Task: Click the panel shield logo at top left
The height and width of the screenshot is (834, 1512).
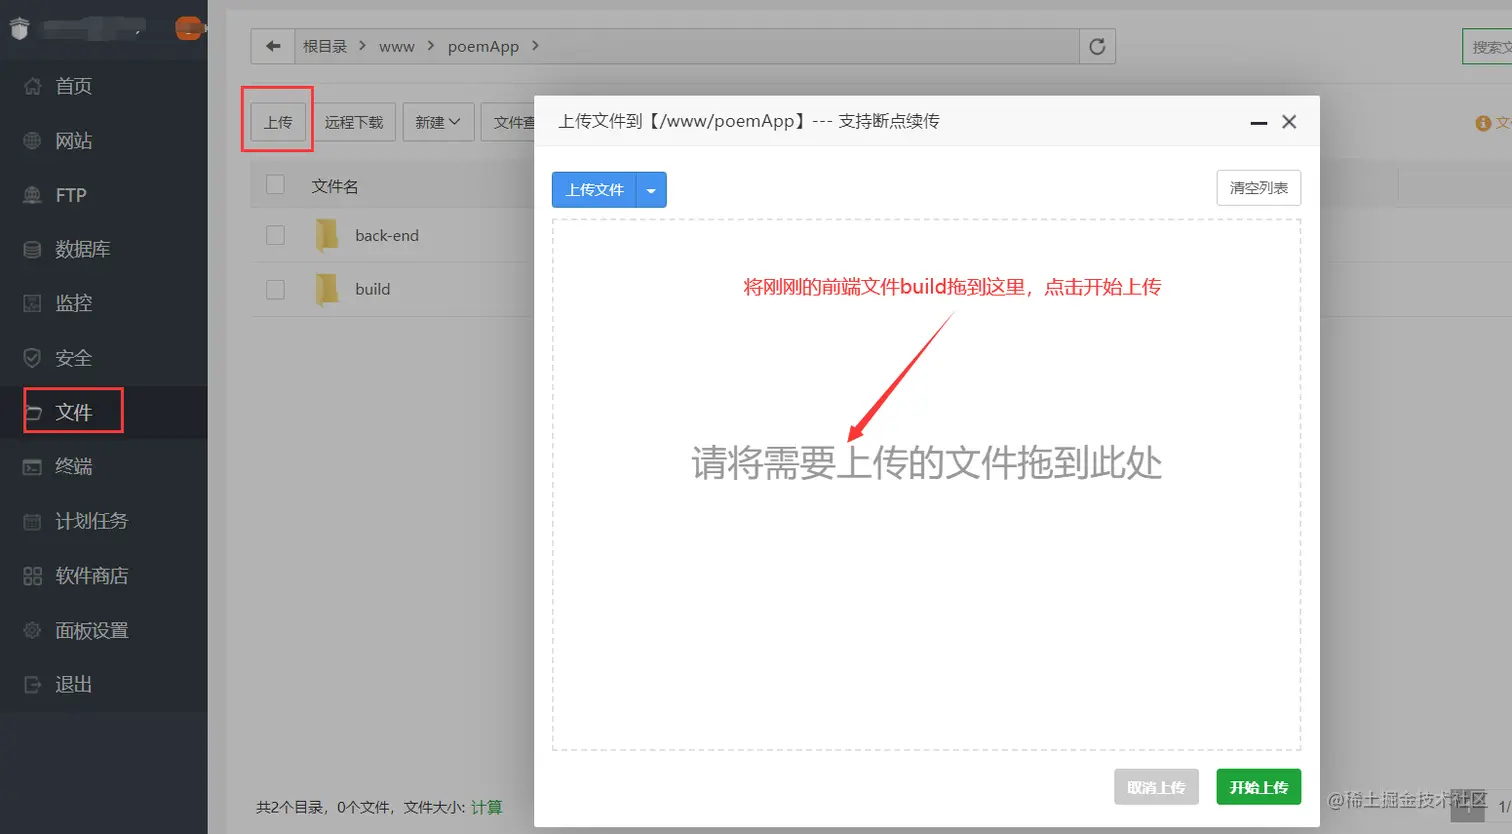Action: 19,28
